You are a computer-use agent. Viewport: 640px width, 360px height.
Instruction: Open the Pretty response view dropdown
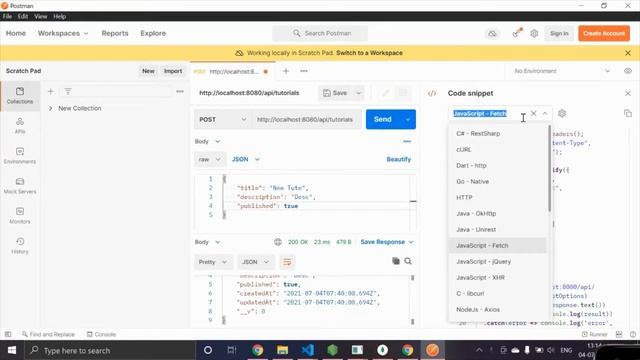click(213, 262)
